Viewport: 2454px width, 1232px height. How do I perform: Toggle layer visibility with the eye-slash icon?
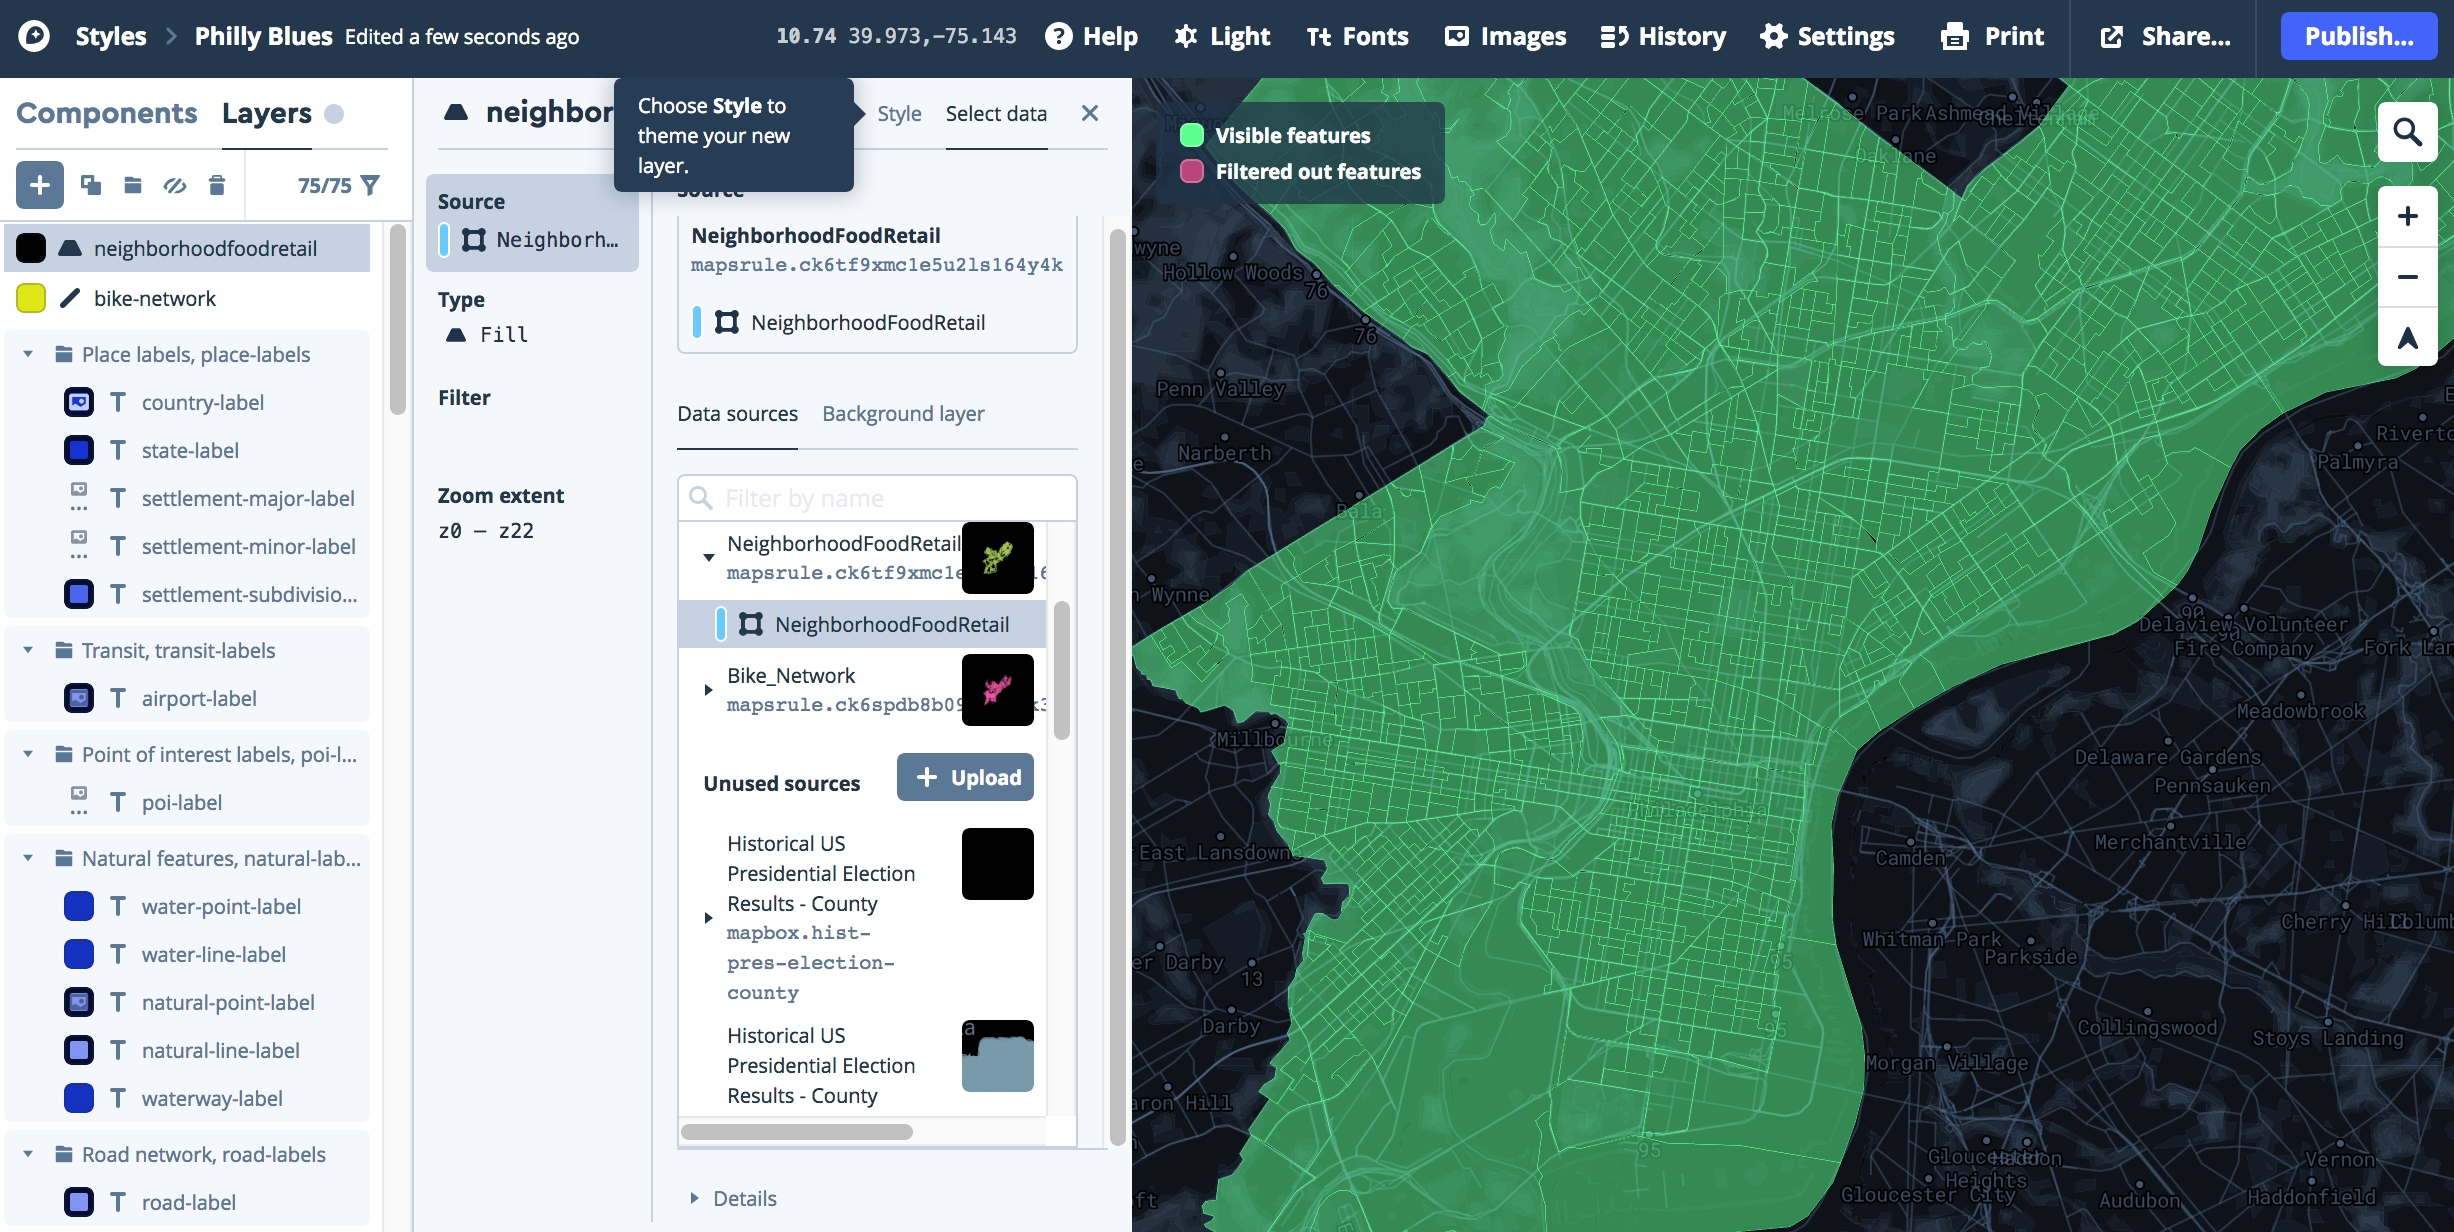tap(175, 185)
